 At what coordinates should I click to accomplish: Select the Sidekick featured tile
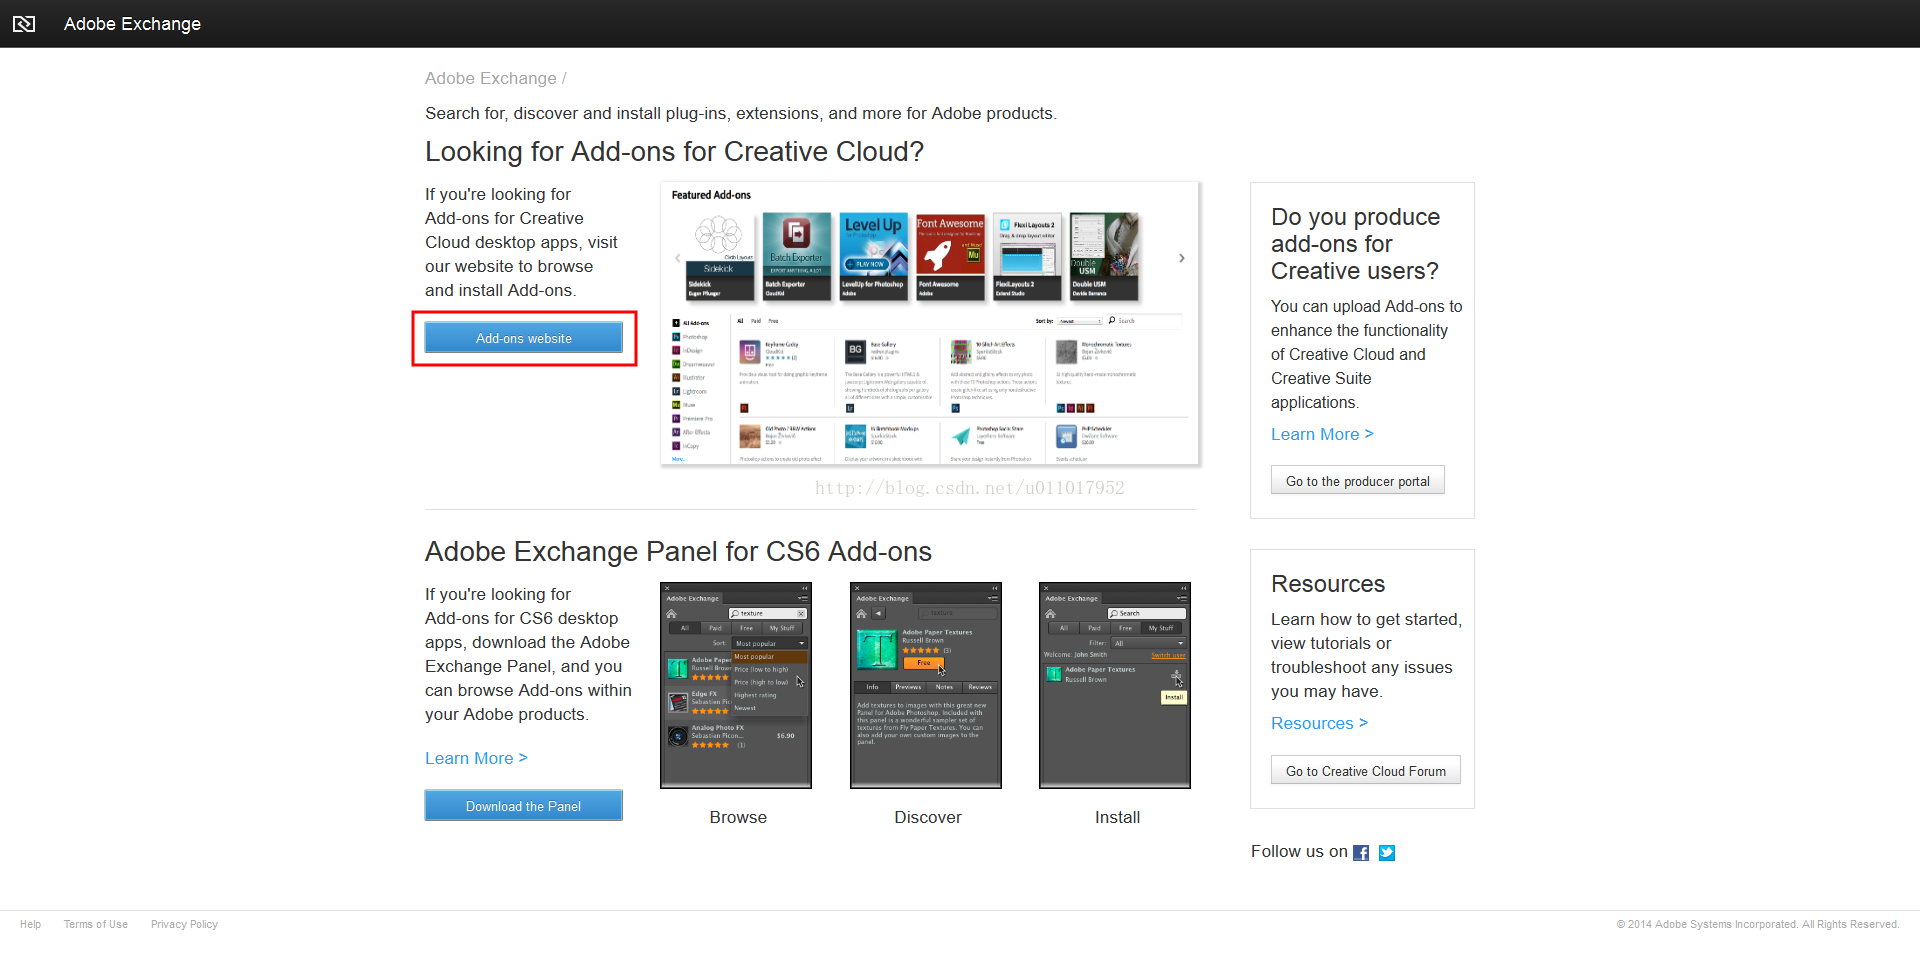[x=719, y=256]
